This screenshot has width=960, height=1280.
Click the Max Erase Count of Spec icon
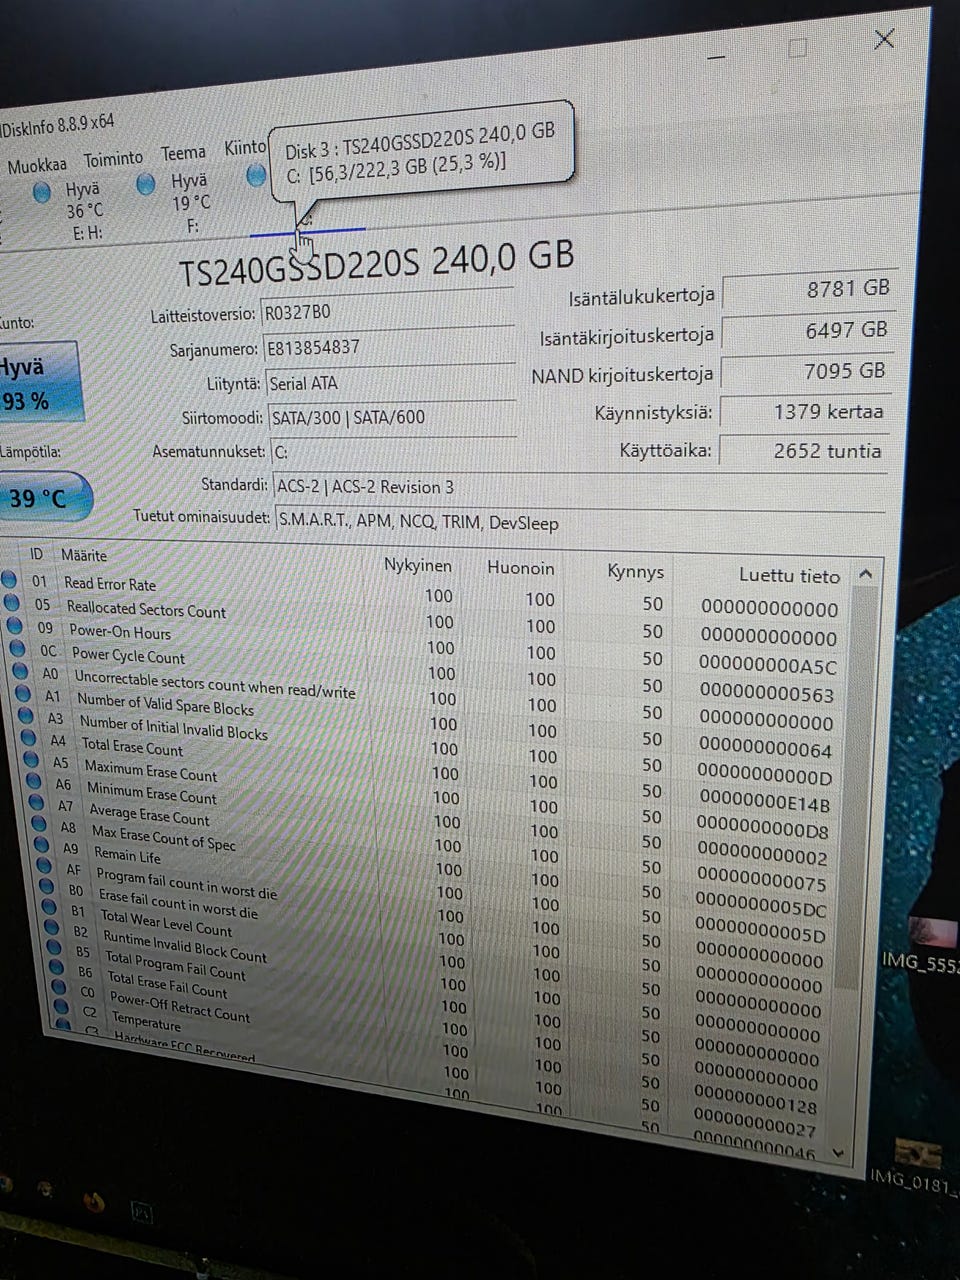[x=41, y=823]
